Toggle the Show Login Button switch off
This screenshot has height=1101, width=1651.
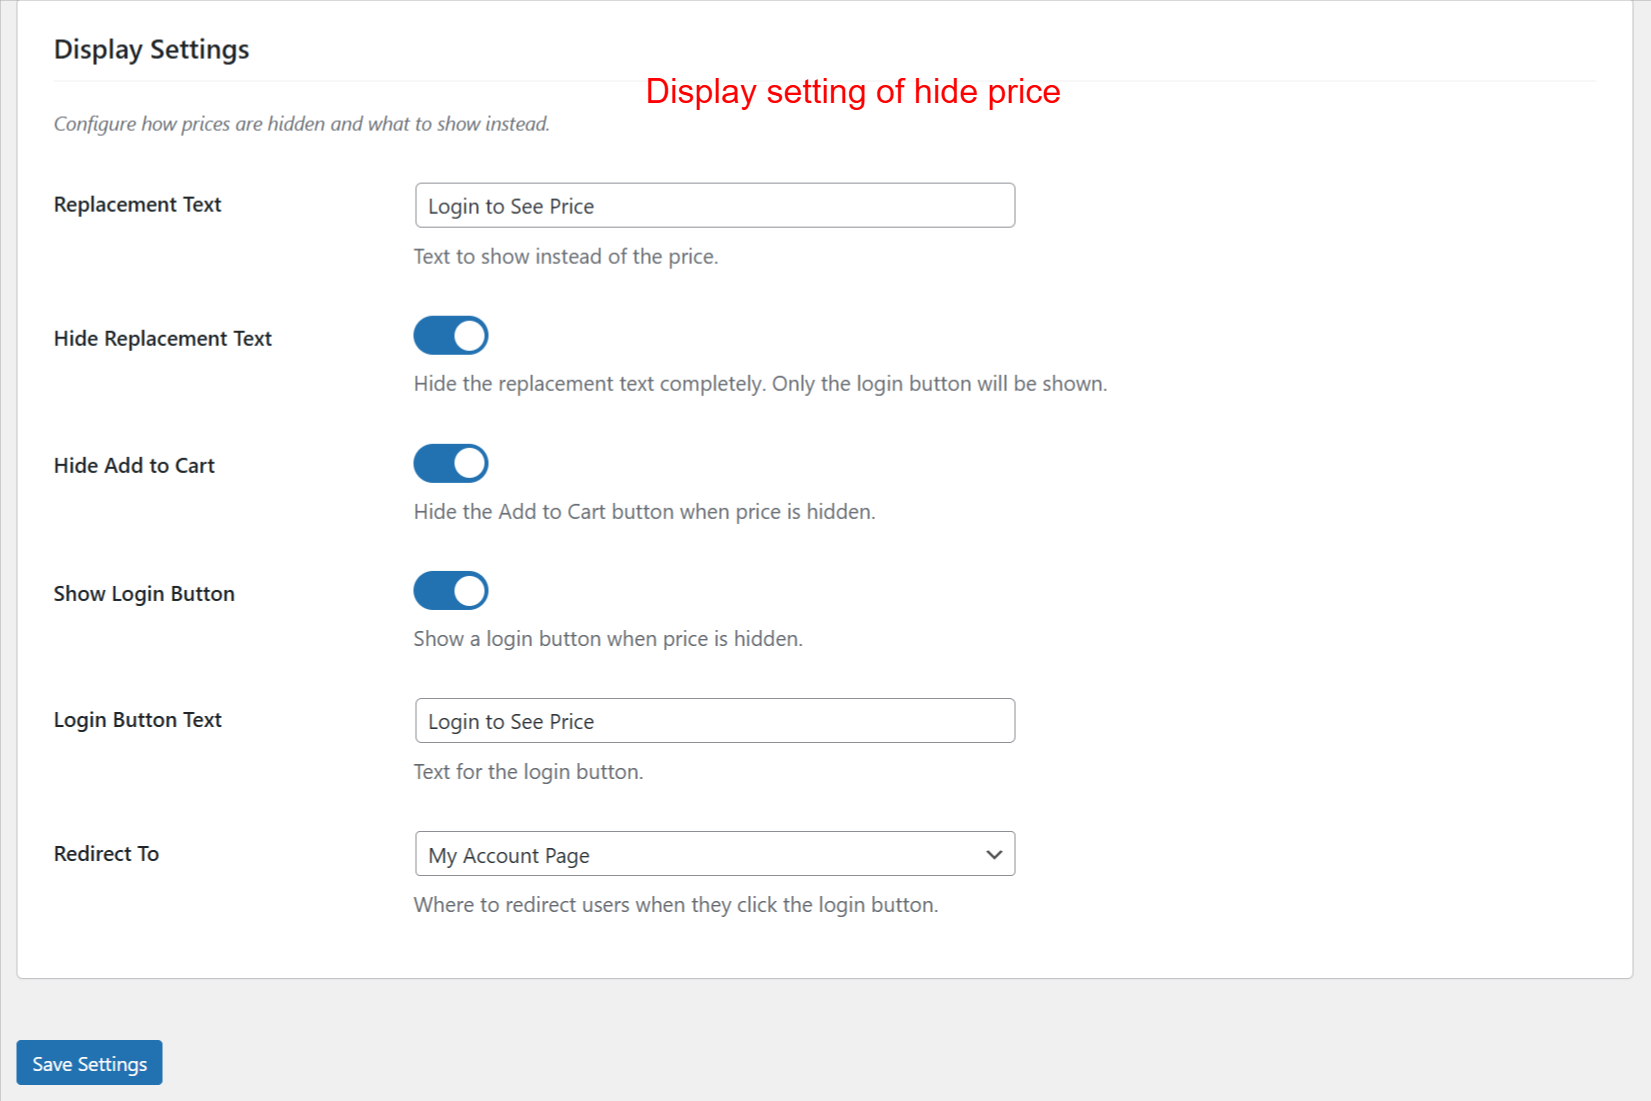click(x=450, y=590)
